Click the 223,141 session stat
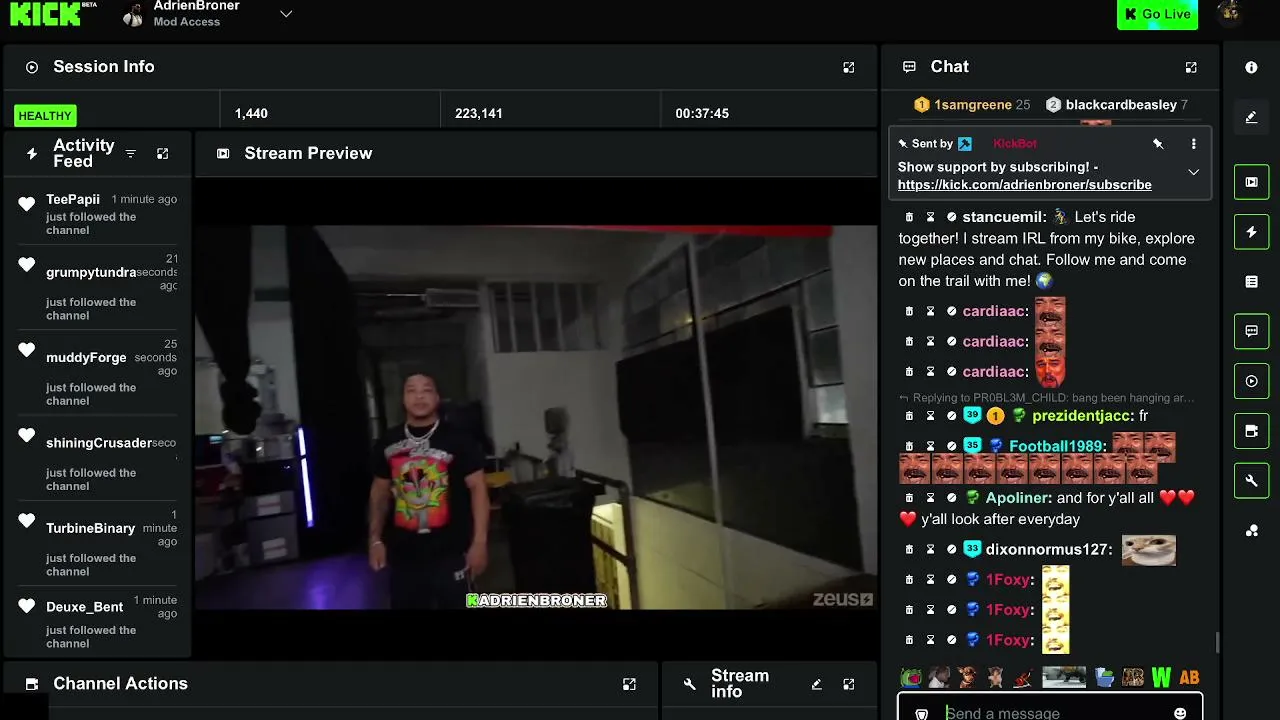The height and width of the screenshot is (720, 1280). (x=479, y=114)
